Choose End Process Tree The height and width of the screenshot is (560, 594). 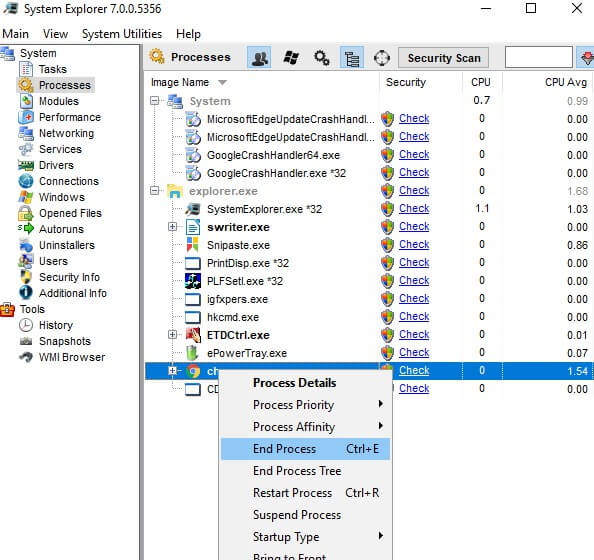pyautogui.click(x=305, y=471)
